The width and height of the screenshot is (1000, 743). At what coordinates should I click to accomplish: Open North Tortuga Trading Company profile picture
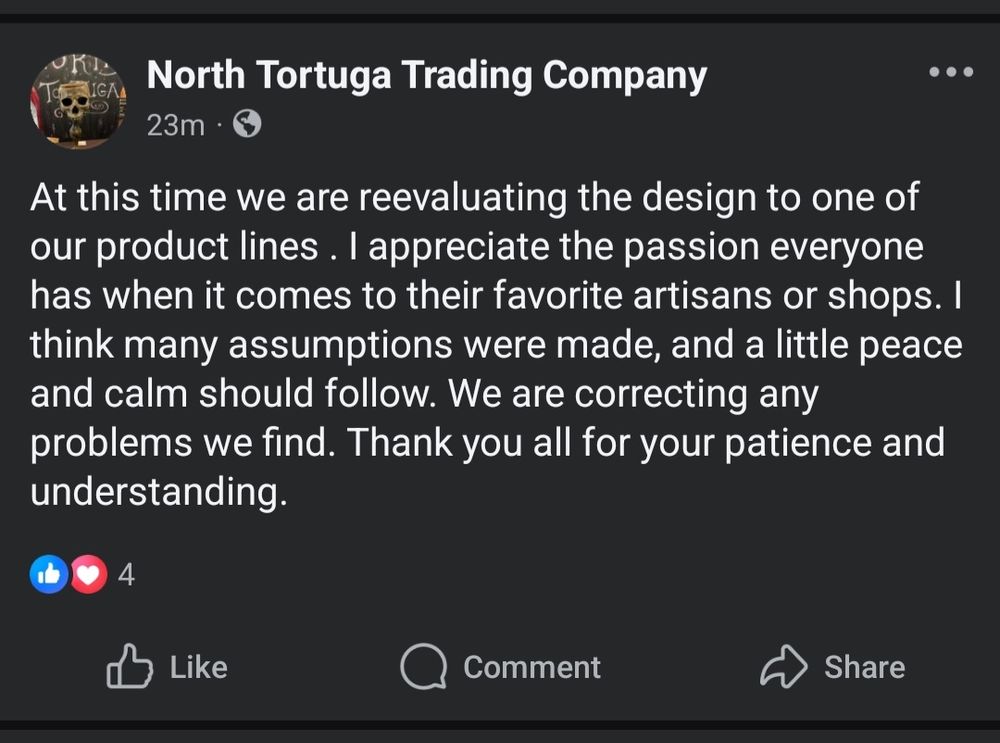78,101
